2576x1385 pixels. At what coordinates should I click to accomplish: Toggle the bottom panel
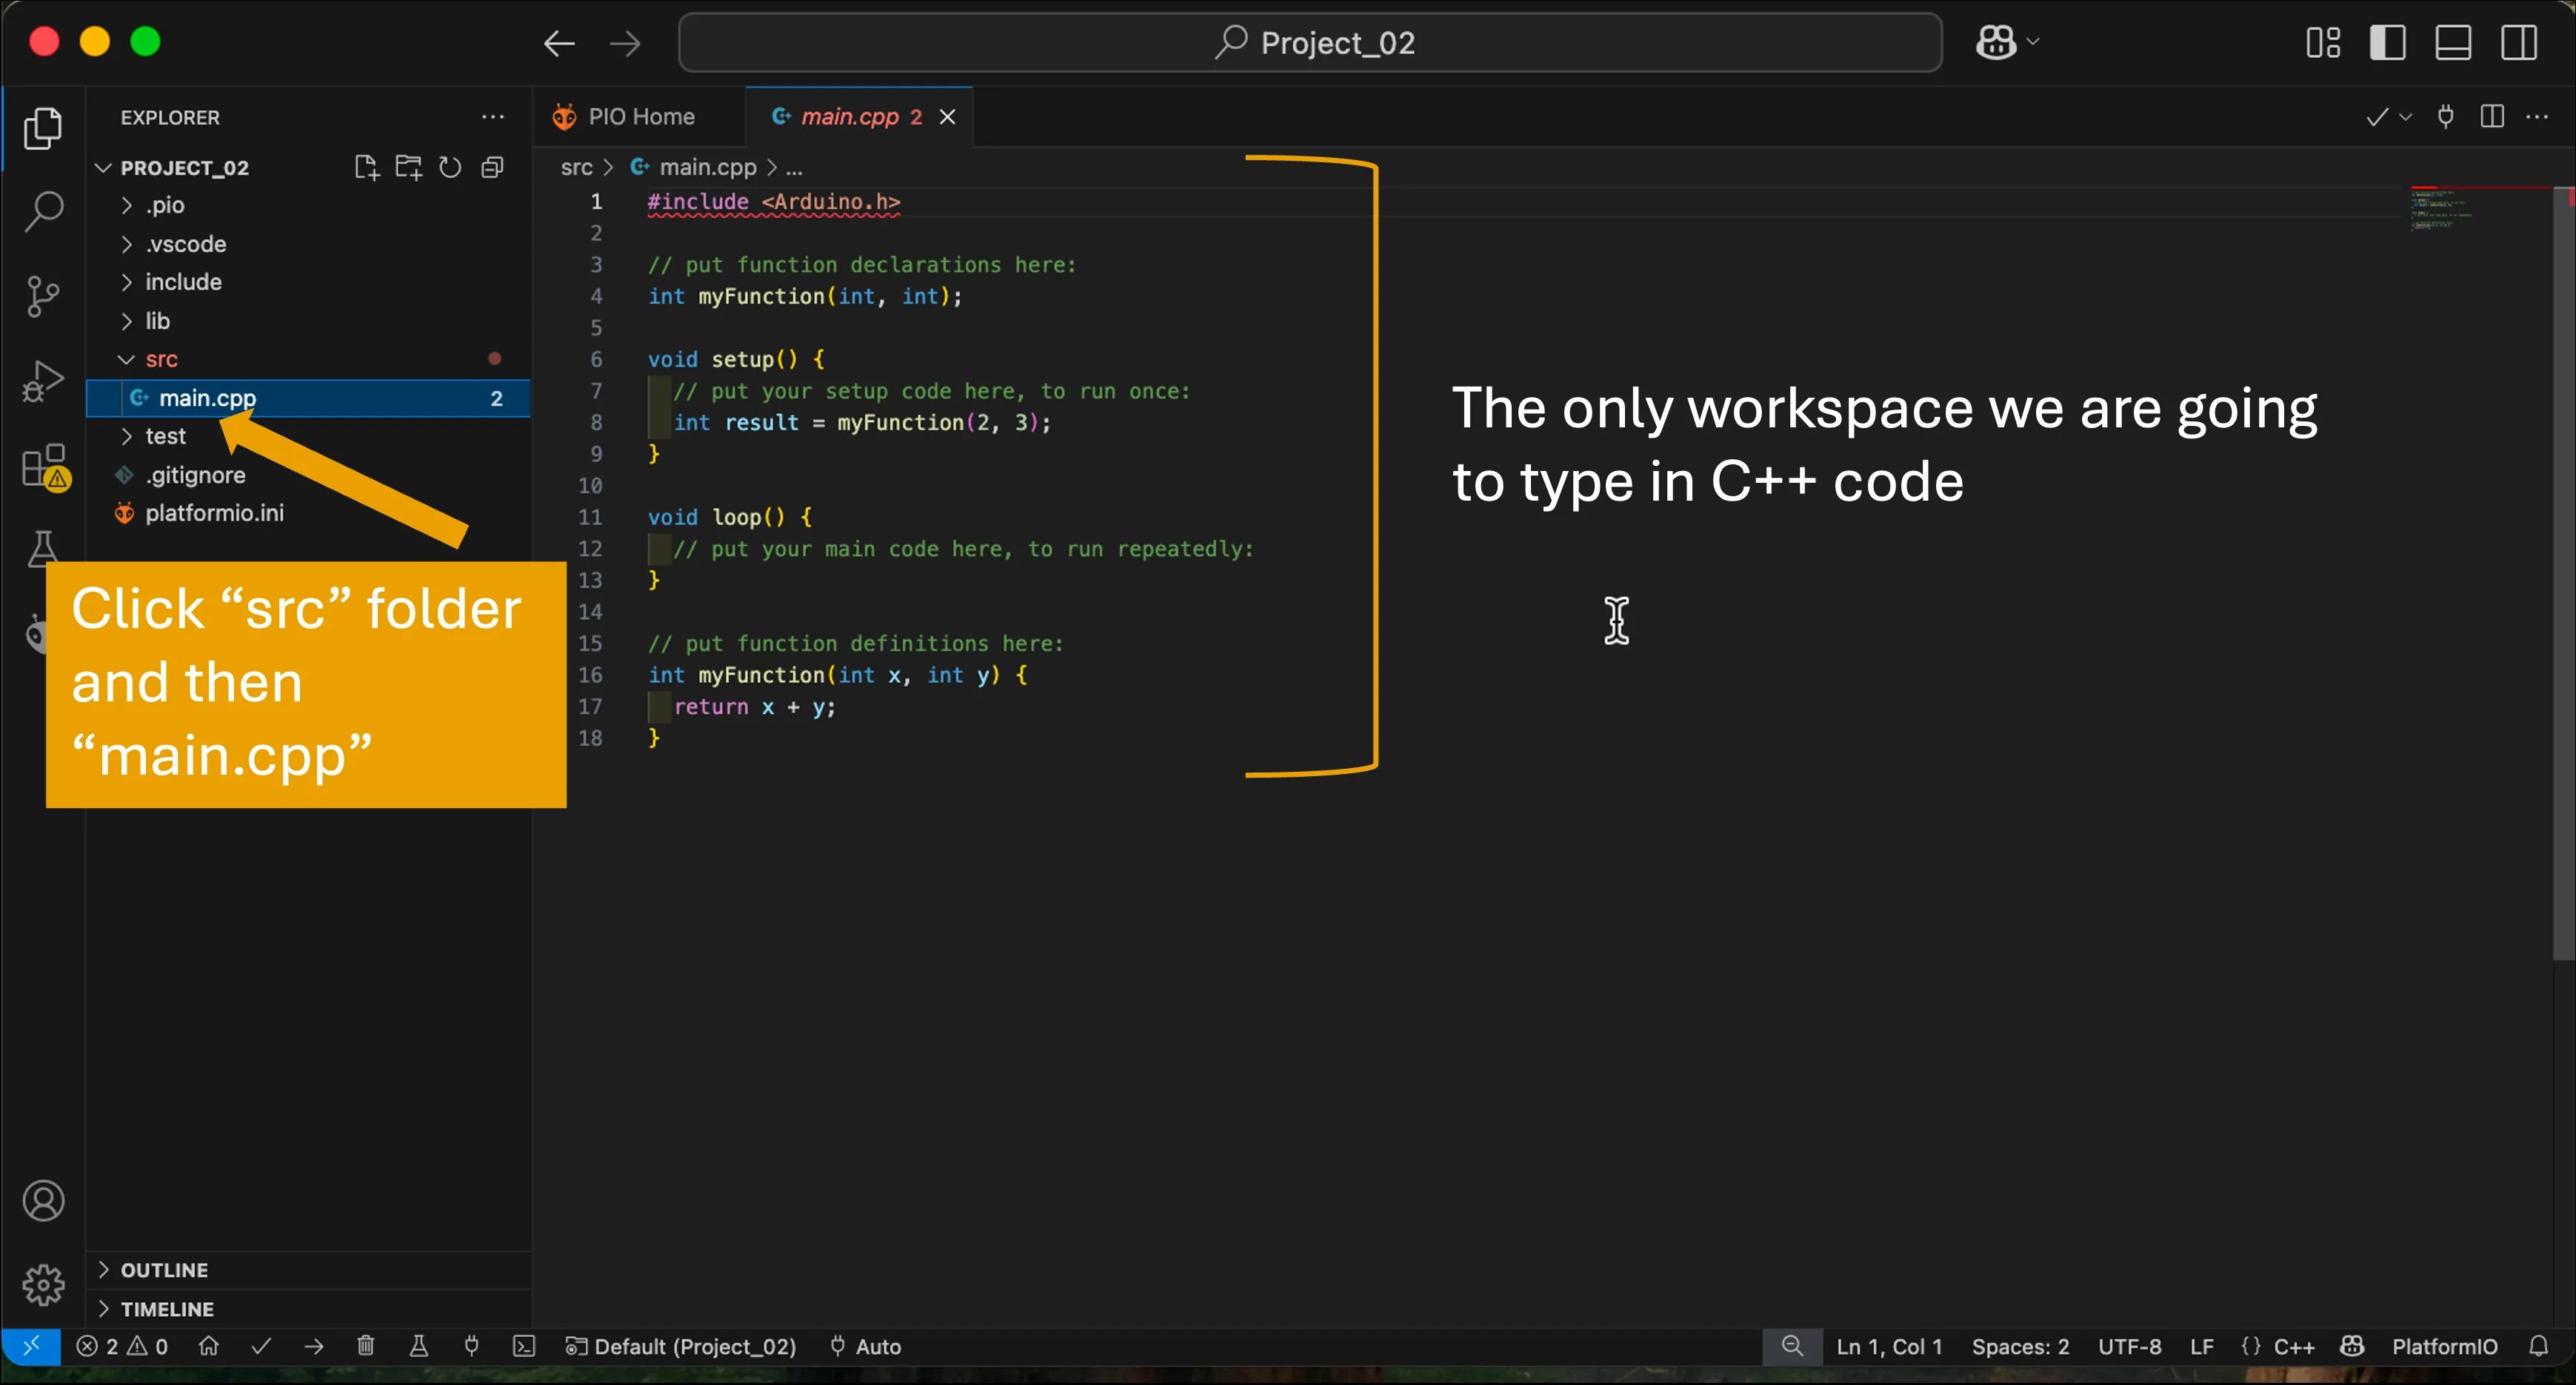click(x=2453, y=43)
